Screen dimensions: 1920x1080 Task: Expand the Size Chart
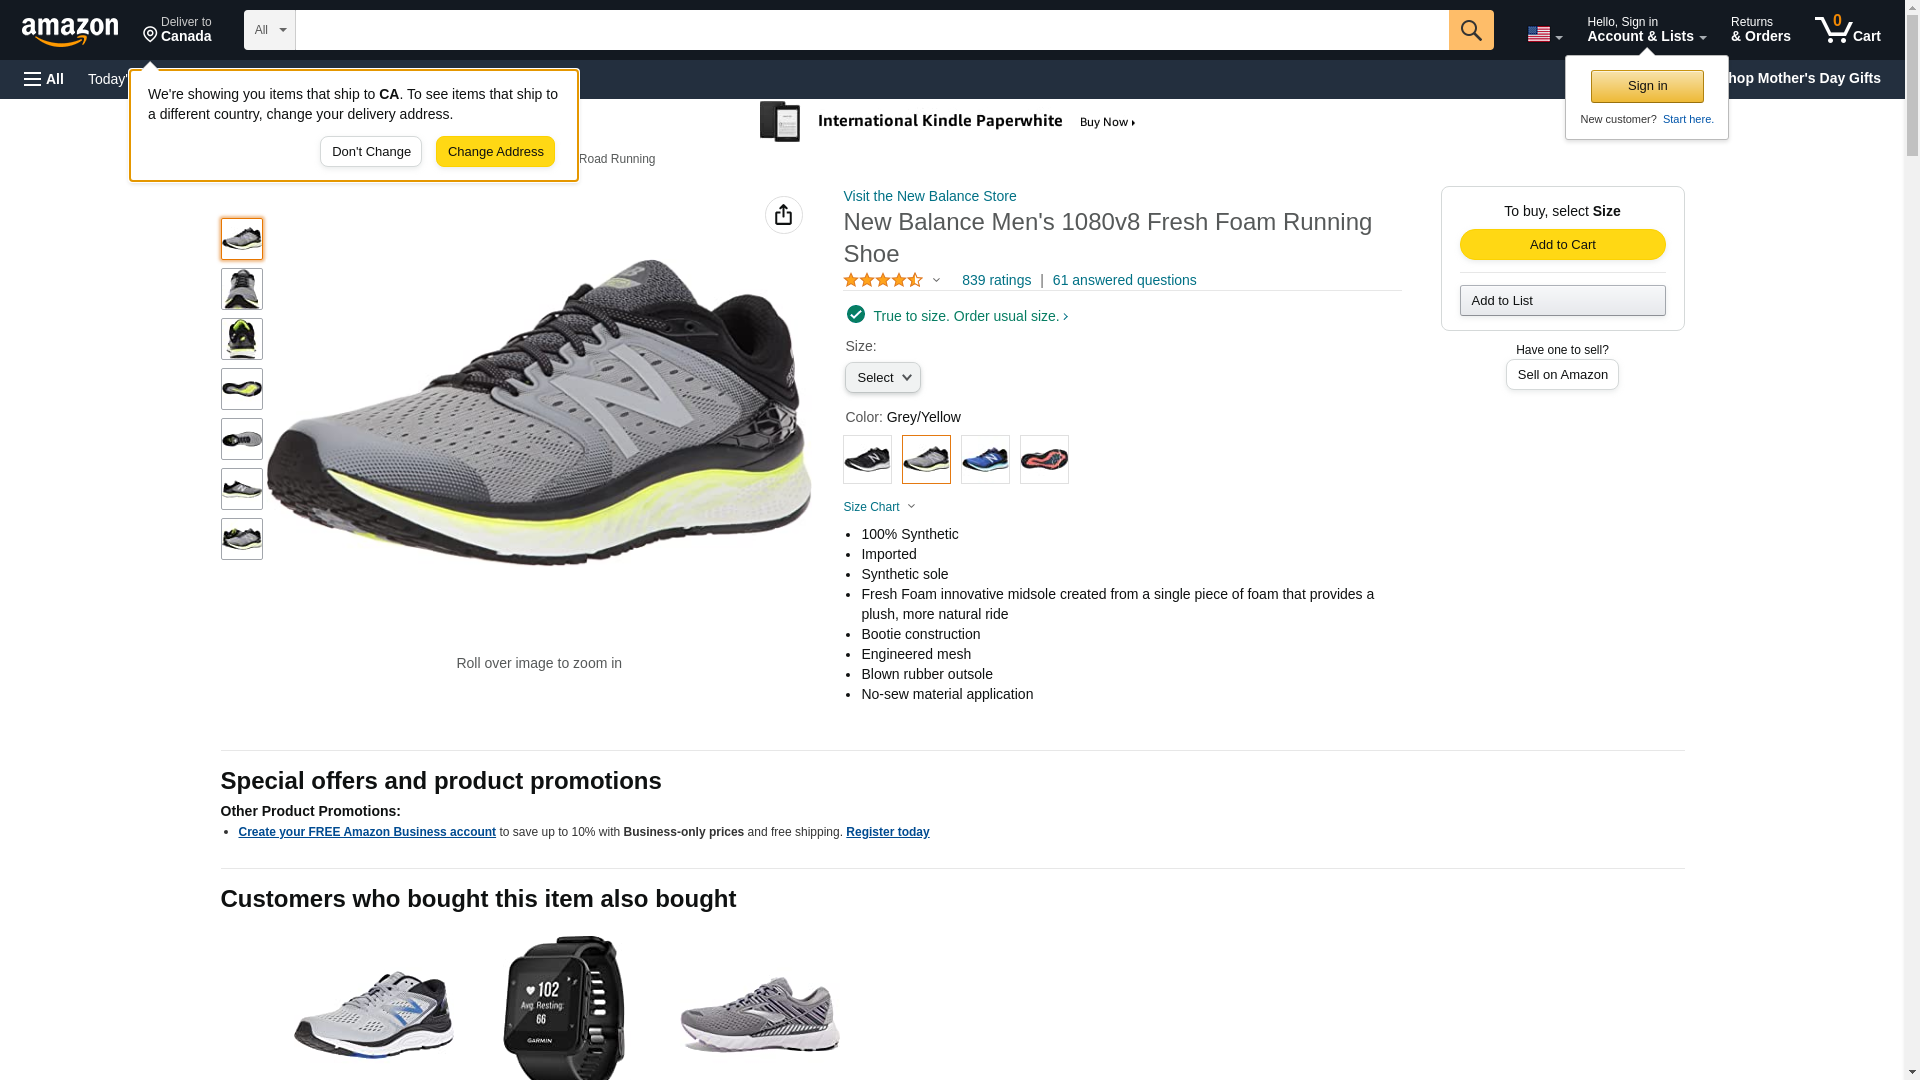[879, 507]
